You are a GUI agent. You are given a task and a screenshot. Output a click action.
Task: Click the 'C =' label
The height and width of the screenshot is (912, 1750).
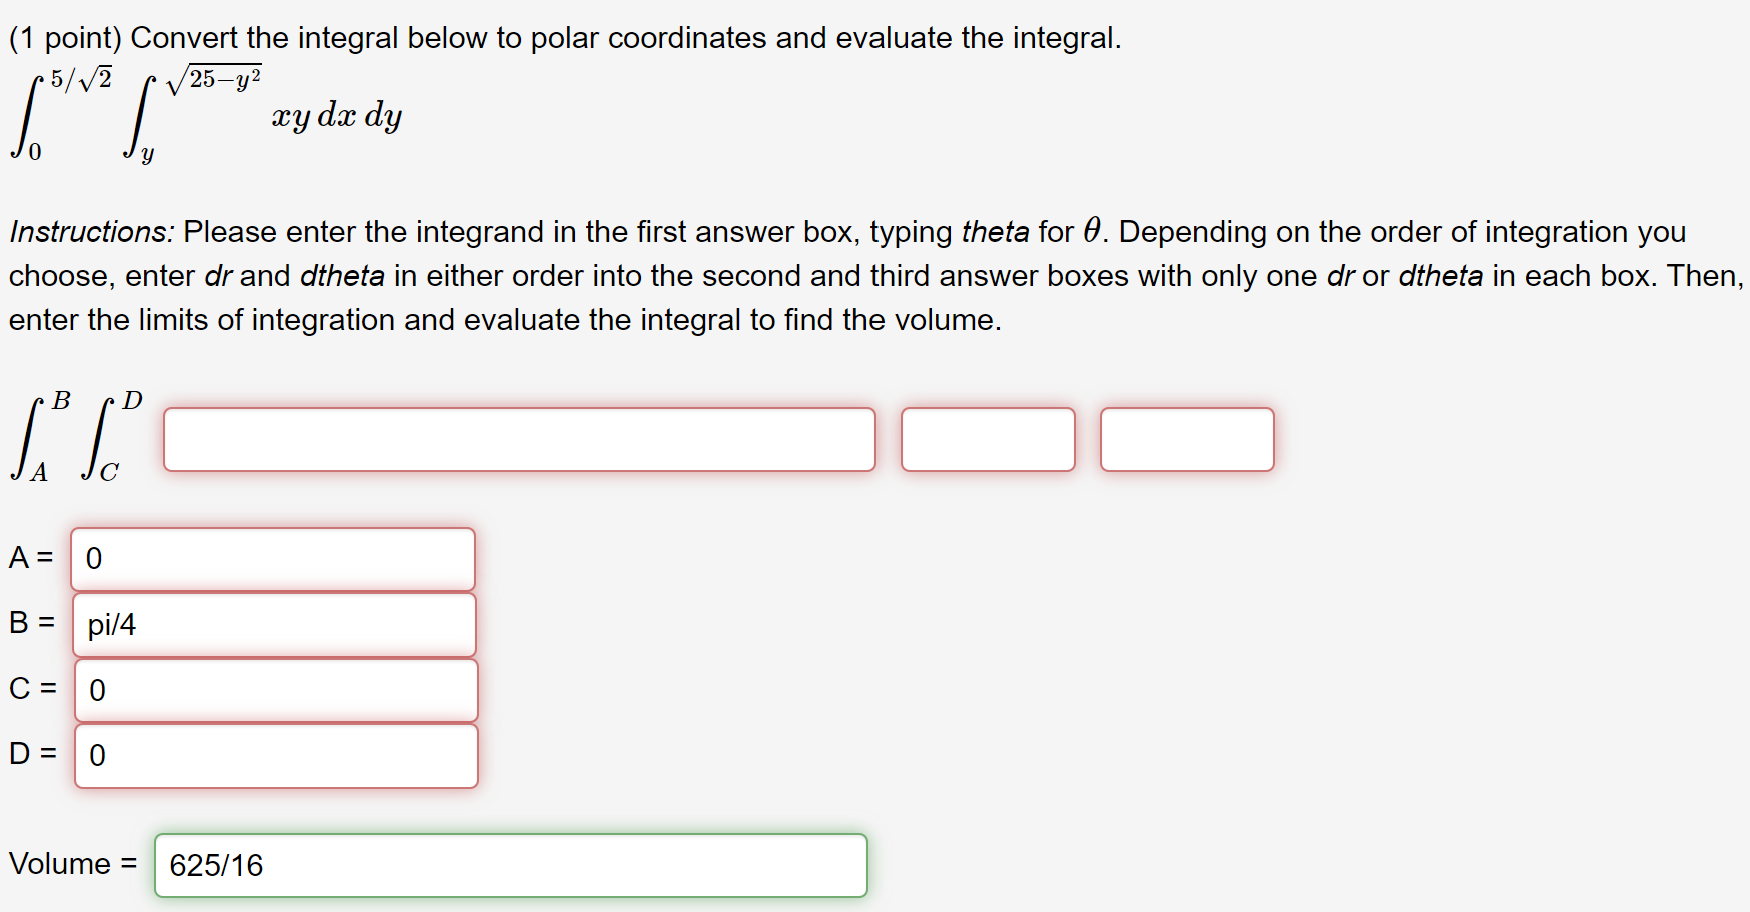(33, 688)
